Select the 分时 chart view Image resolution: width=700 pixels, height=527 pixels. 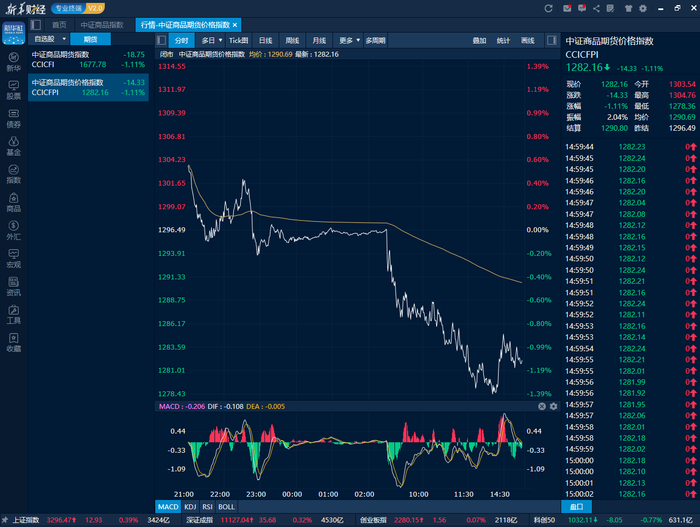(x=182, y=40)
